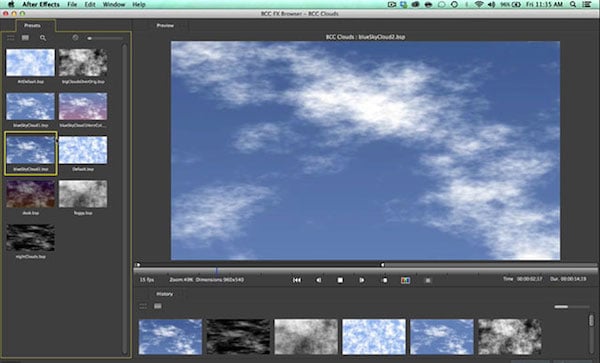Click the History panel vertical scrollbar
Image resolution: width=600 pixels, height=363 pixels.
pos(592,335)
